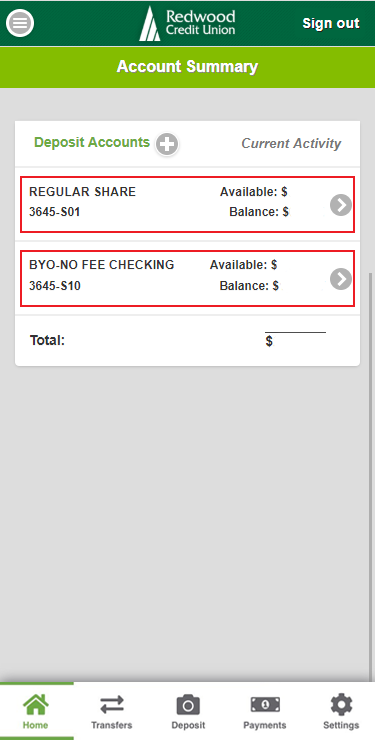Select the Deposit Accounts tab
This screenshot has width=375, height=740.
92,143
